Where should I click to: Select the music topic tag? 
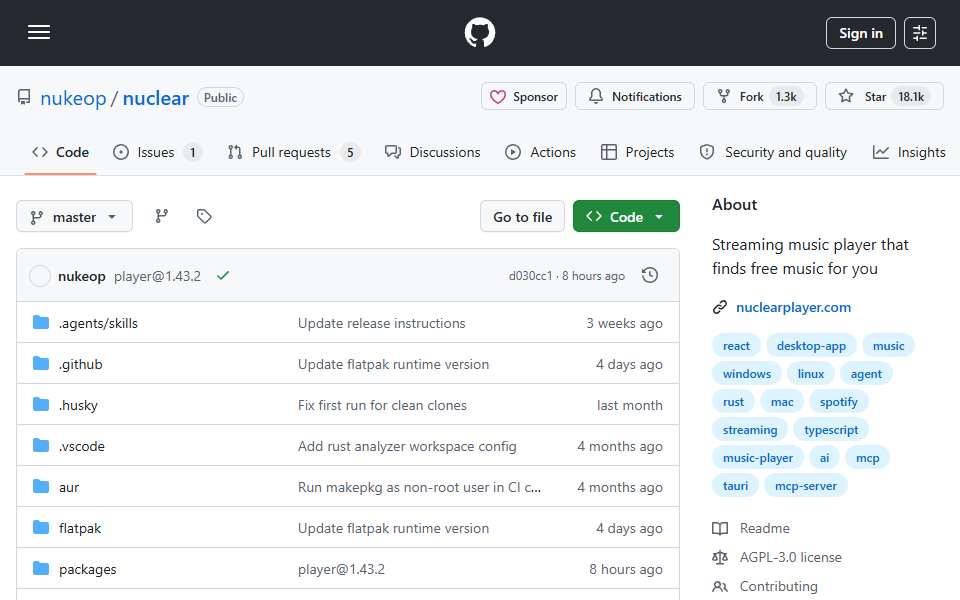(x=888, y=346)
